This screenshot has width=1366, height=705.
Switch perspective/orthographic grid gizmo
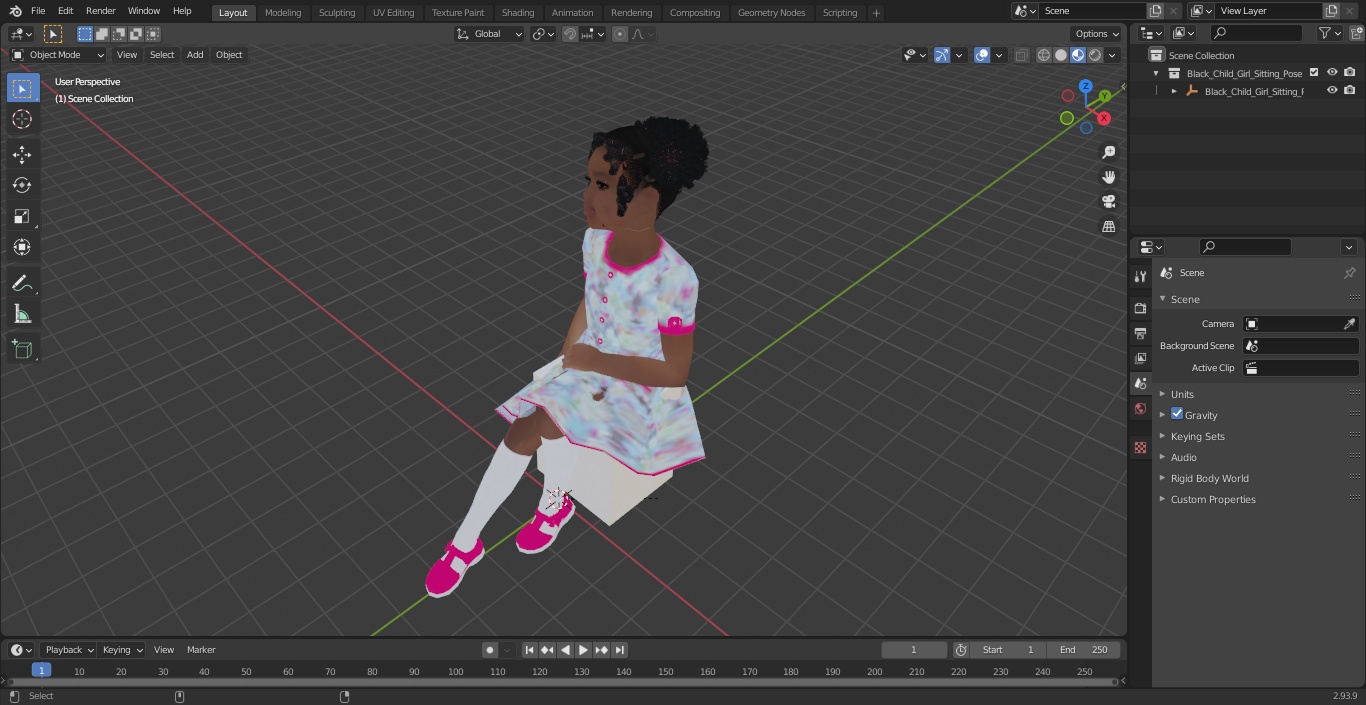click(1108, 226)
